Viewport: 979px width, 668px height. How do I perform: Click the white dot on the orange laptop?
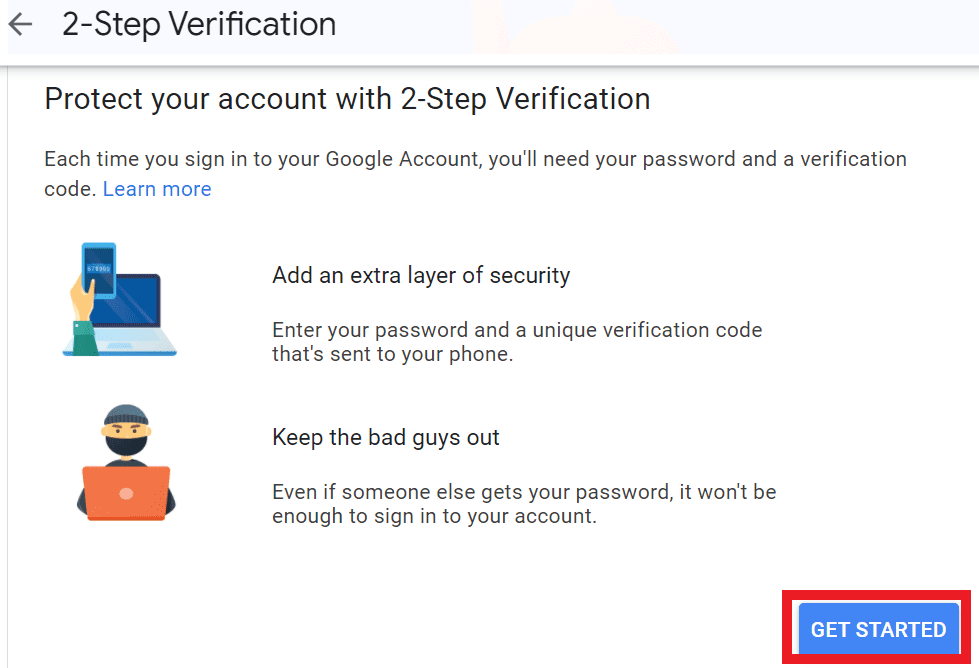click(x=126, y=494)
